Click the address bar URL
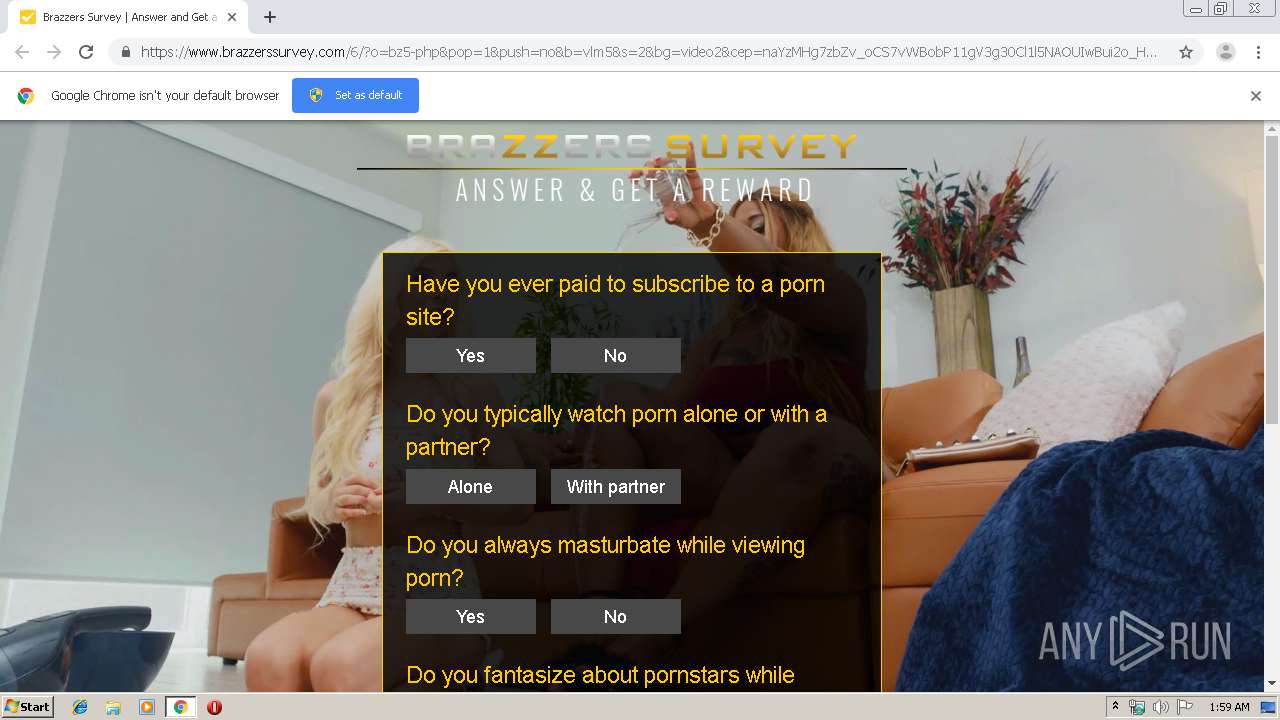Image resolution: width=1280 pixels, height=720 pixels. coord(648,52)
